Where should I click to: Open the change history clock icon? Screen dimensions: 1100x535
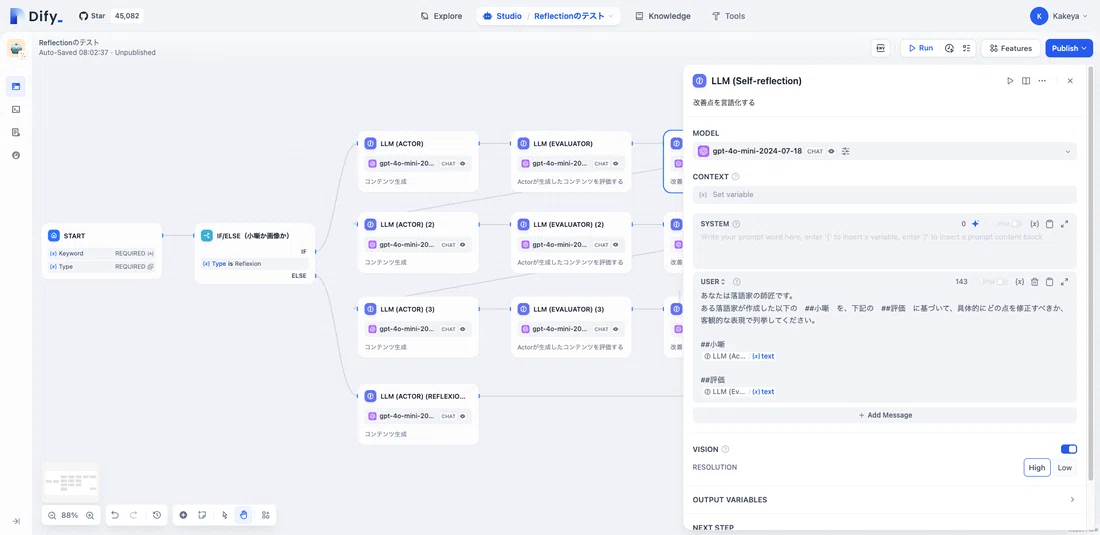coord(156,515)
